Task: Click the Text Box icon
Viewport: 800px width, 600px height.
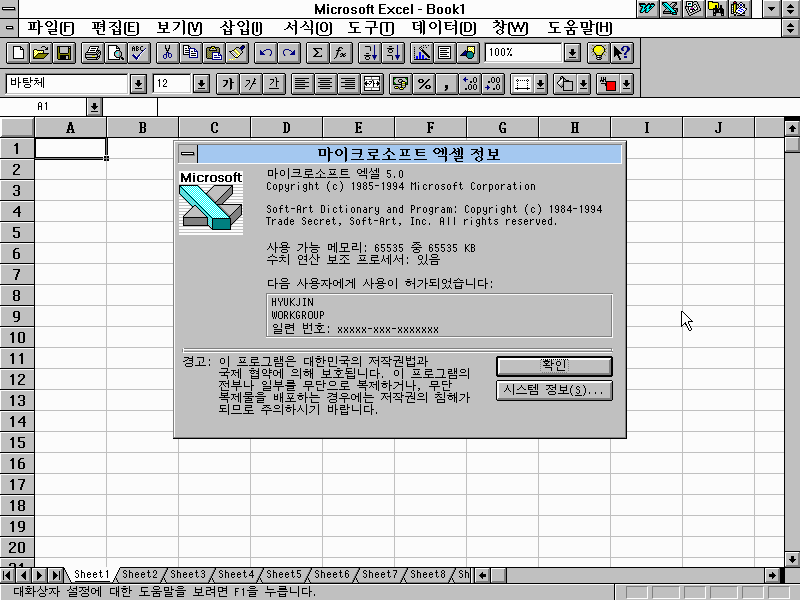Action: (444, 53)
